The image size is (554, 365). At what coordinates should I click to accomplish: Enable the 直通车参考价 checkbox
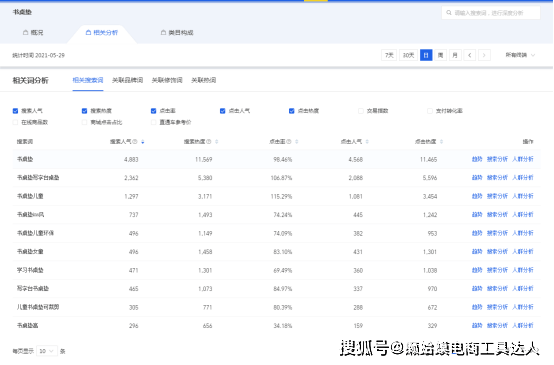153,122
